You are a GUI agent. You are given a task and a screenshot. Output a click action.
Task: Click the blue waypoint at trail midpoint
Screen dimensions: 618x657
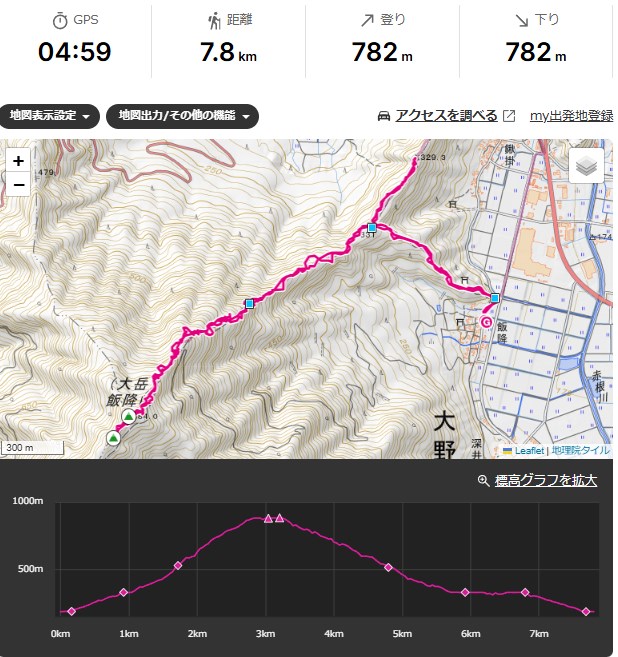(x=249, y=303)
